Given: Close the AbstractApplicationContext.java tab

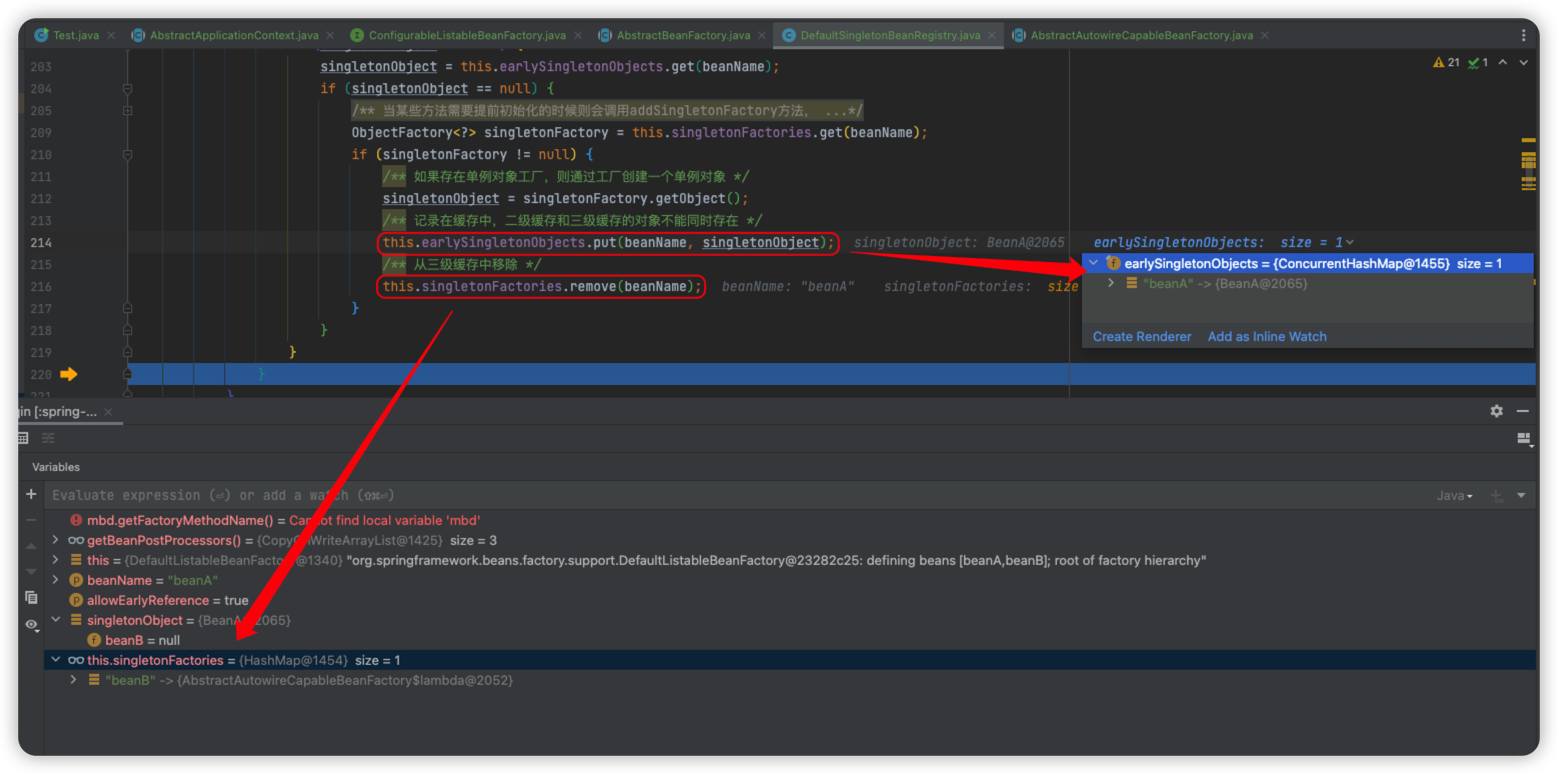Looking at the screenshot, I should click(330, 36).
